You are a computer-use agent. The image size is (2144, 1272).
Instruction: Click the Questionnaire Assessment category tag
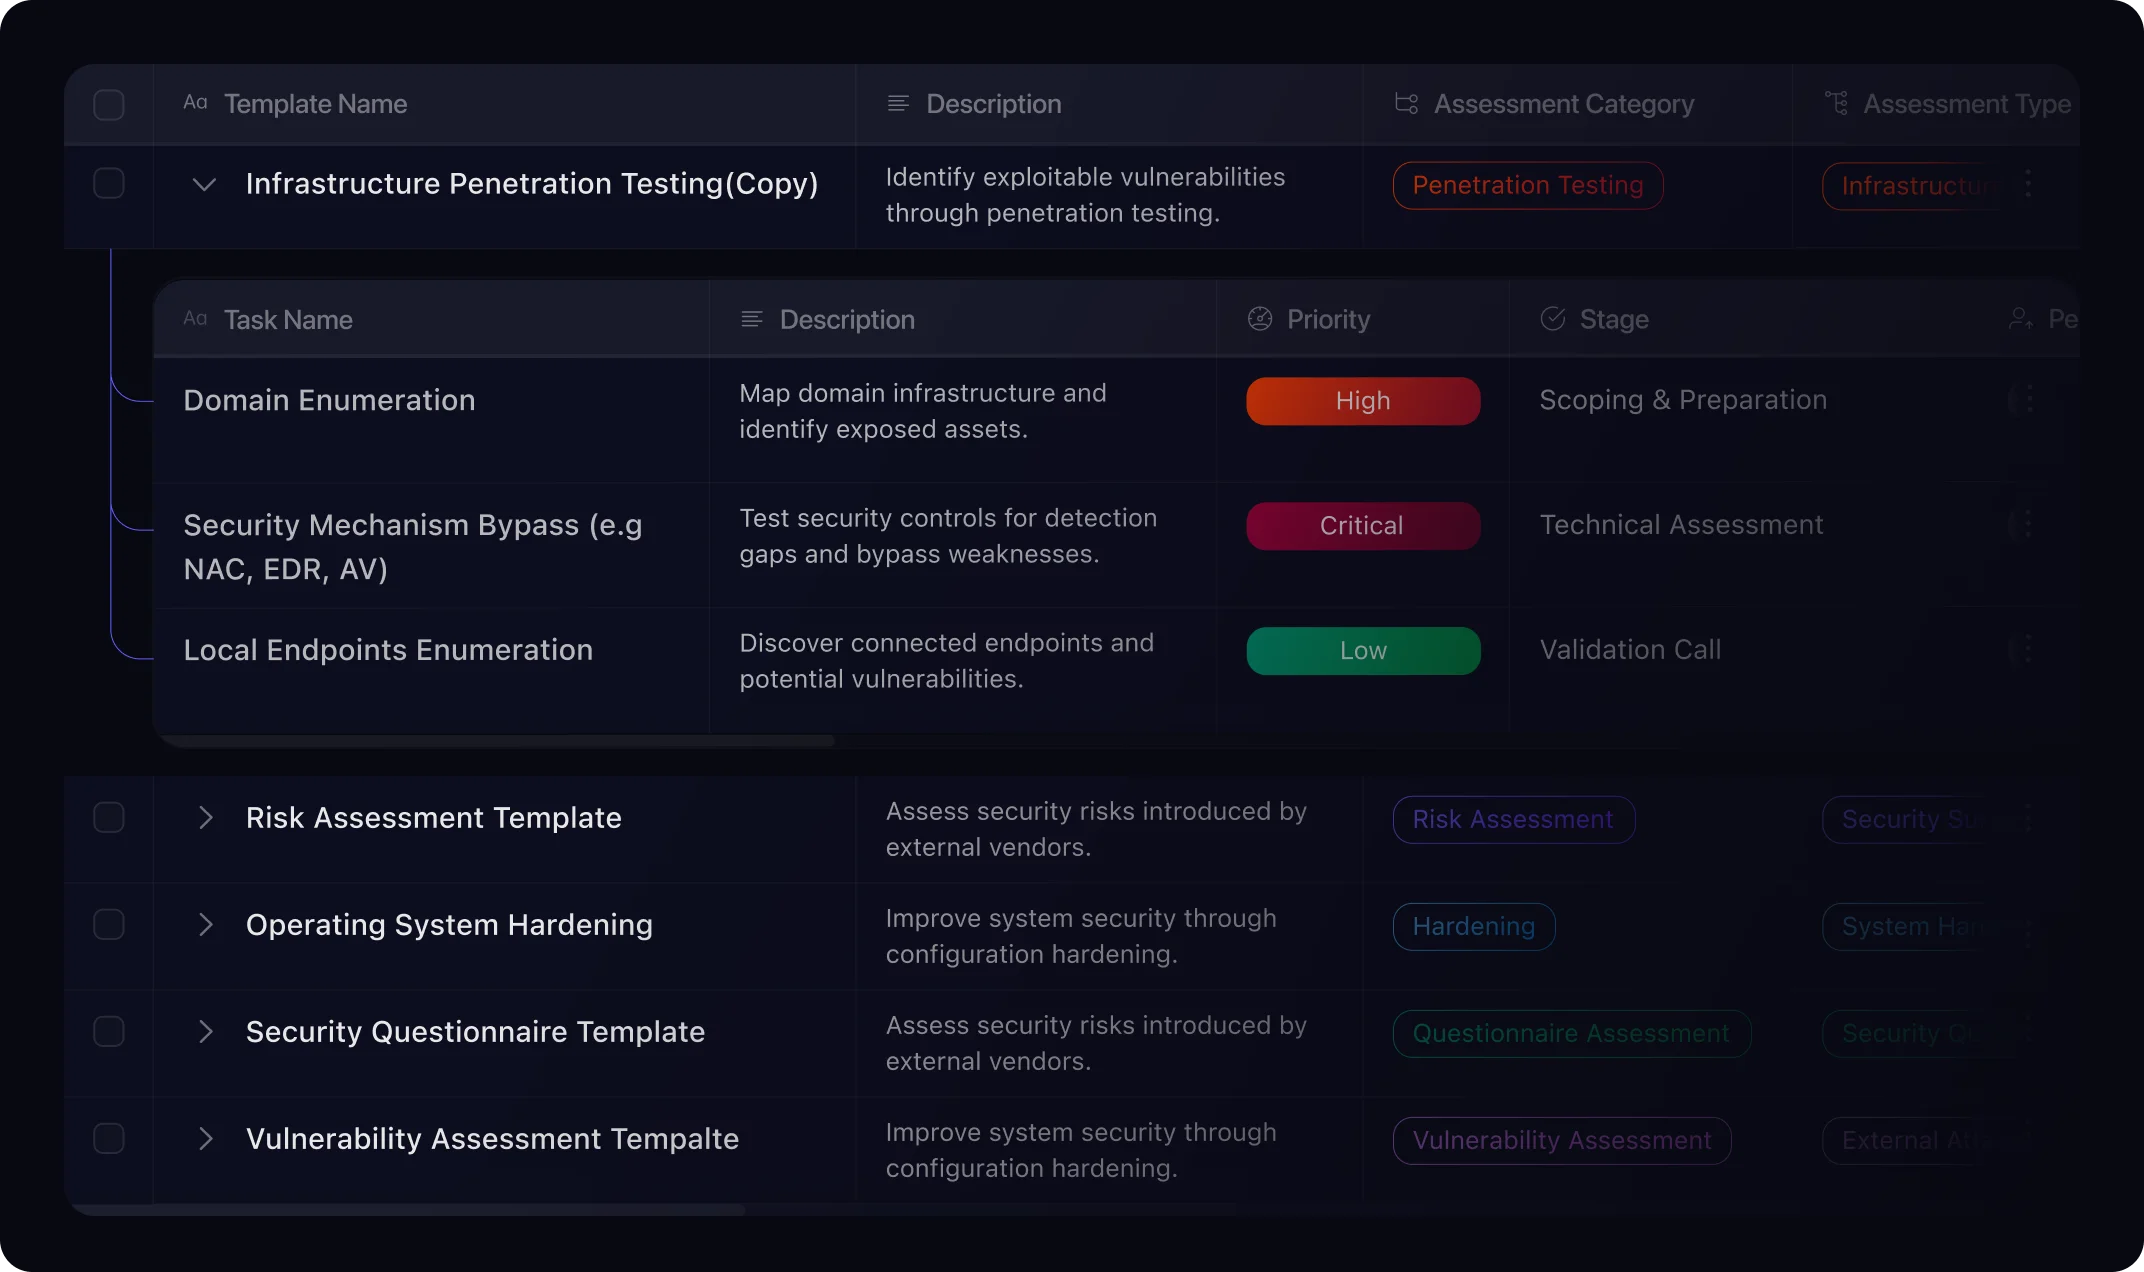point(1572,1033)
